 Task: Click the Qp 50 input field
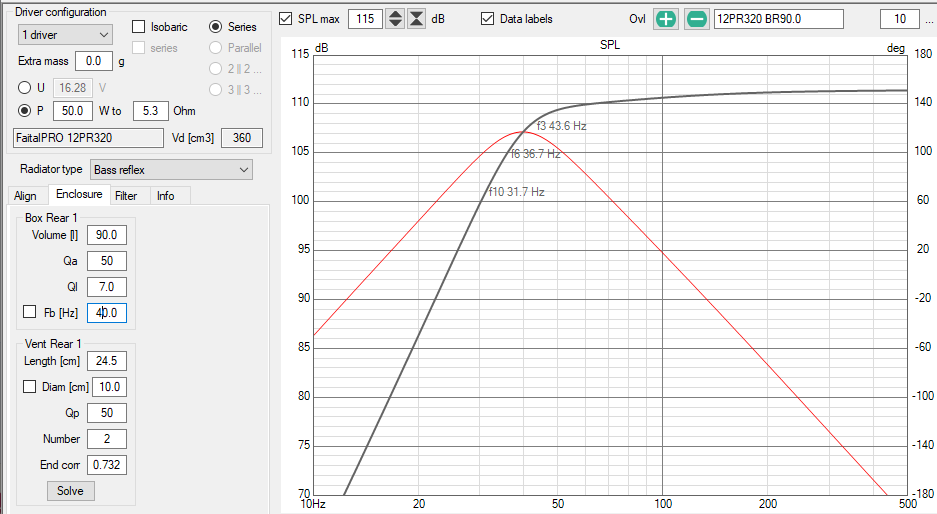[x=107, y=413]
